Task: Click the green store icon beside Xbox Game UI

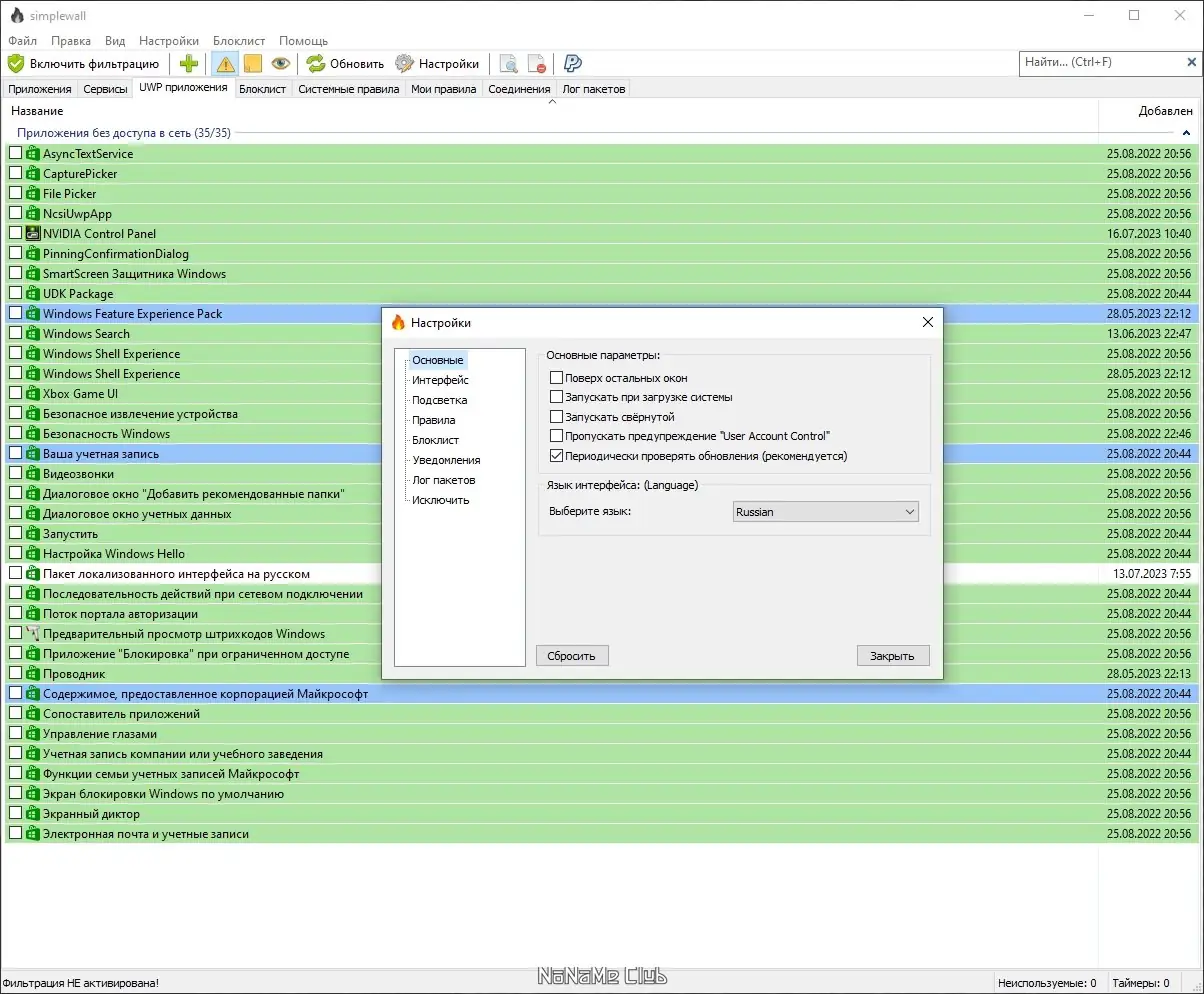Action: (x=32, y=393)
